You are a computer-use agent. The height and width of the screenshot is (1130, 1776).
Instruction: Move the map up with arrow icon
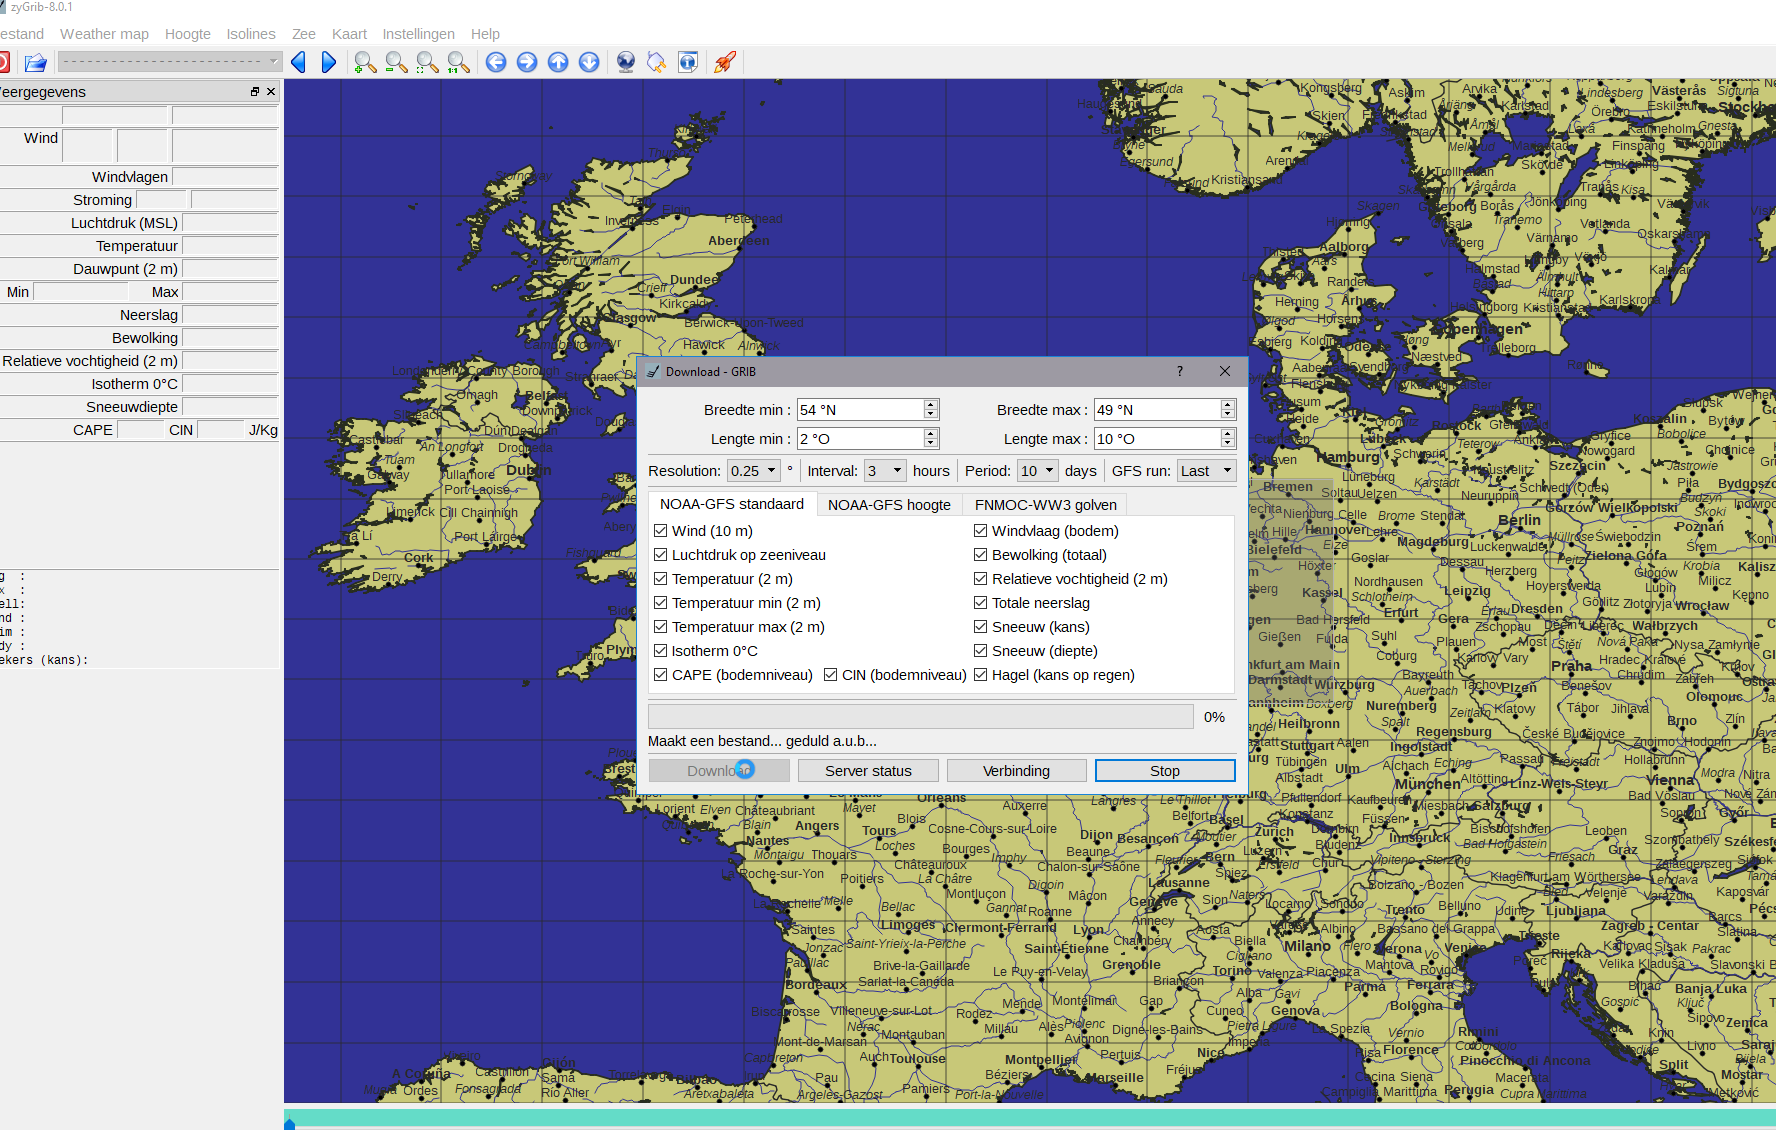click(x=558, y=63)
